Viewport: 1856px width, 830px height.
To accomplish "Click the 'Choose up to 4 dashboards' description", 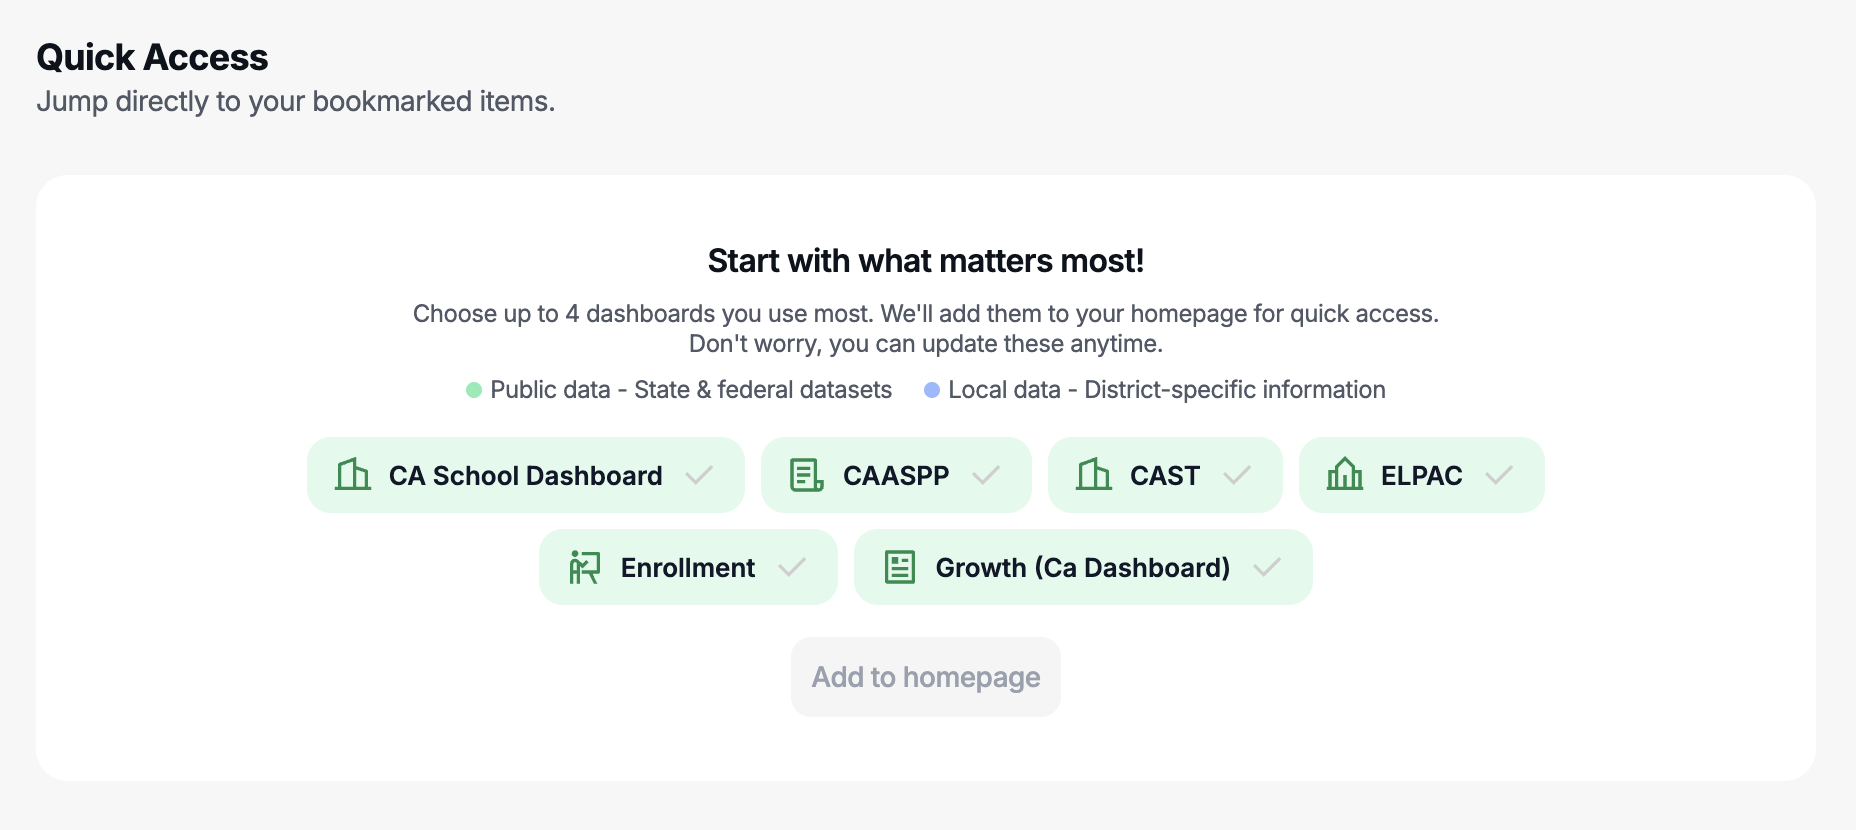I will [x=926, y=314].
